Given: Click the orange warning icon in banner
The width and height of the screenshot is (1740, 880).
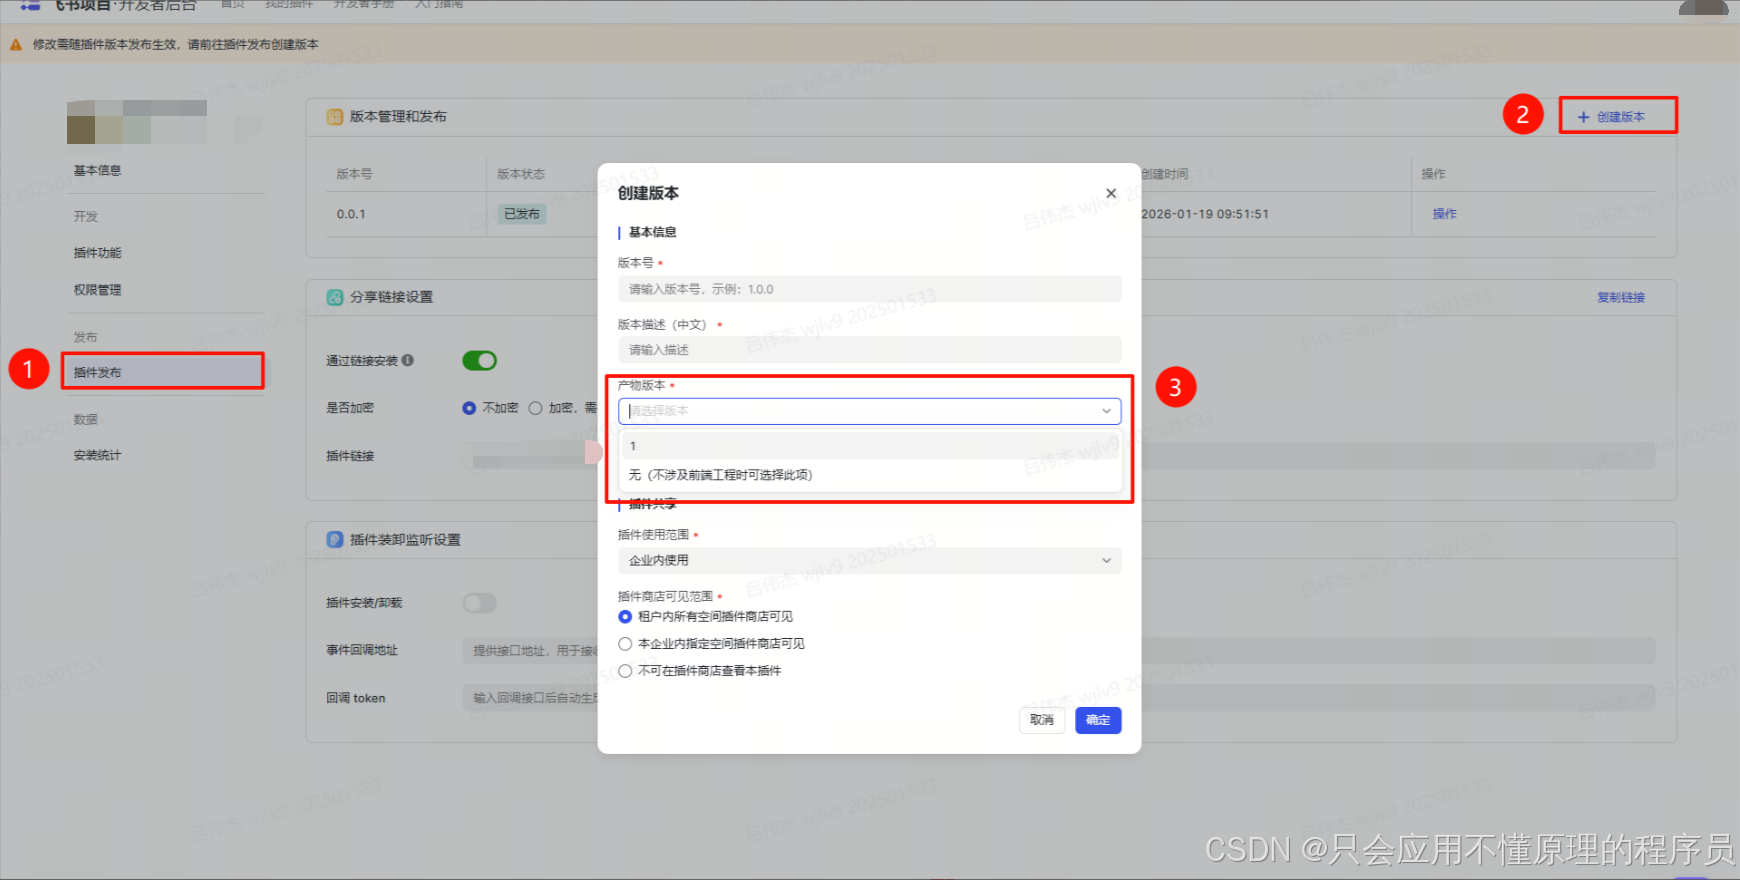Looking at the screenshot, I should point(16,44).
